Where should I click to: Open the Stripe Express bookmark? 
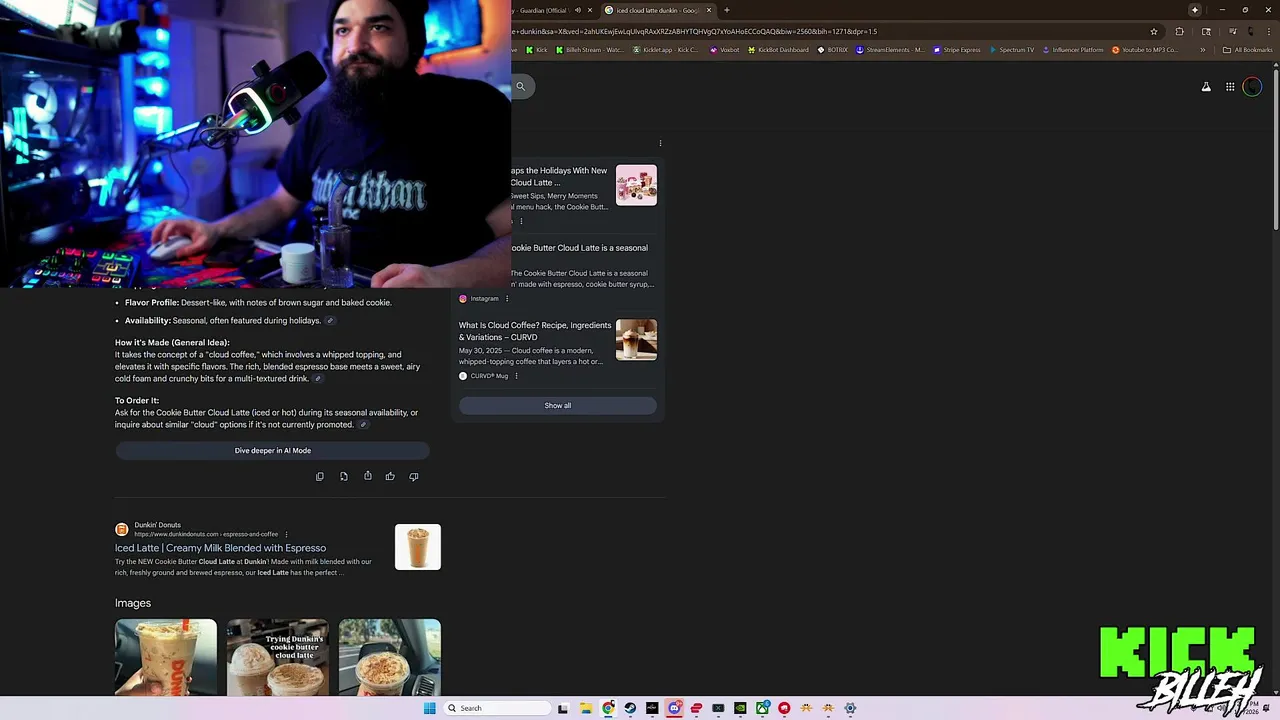957,49
